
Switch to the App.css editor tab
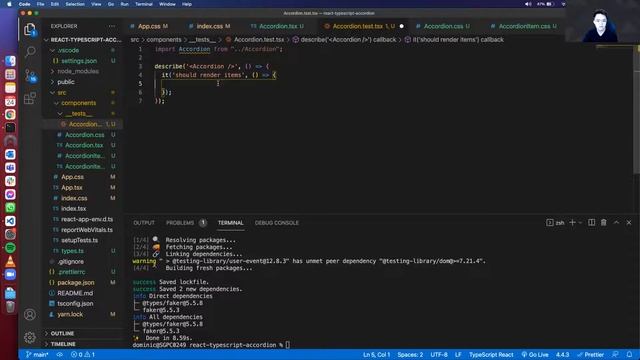(149, 26)
